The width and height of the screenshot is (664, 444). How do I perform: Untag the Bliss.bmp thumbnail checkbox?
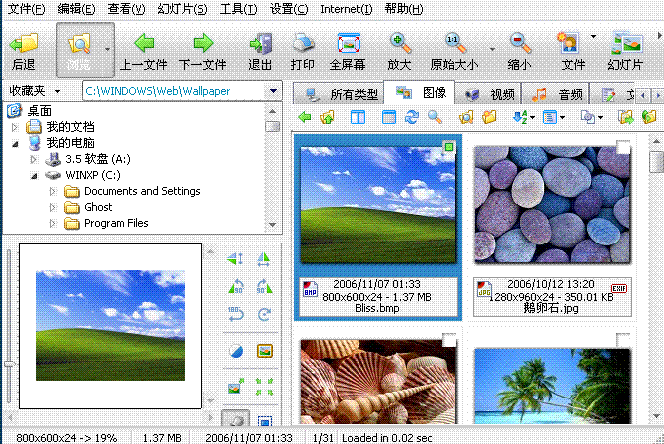point(449,147)
